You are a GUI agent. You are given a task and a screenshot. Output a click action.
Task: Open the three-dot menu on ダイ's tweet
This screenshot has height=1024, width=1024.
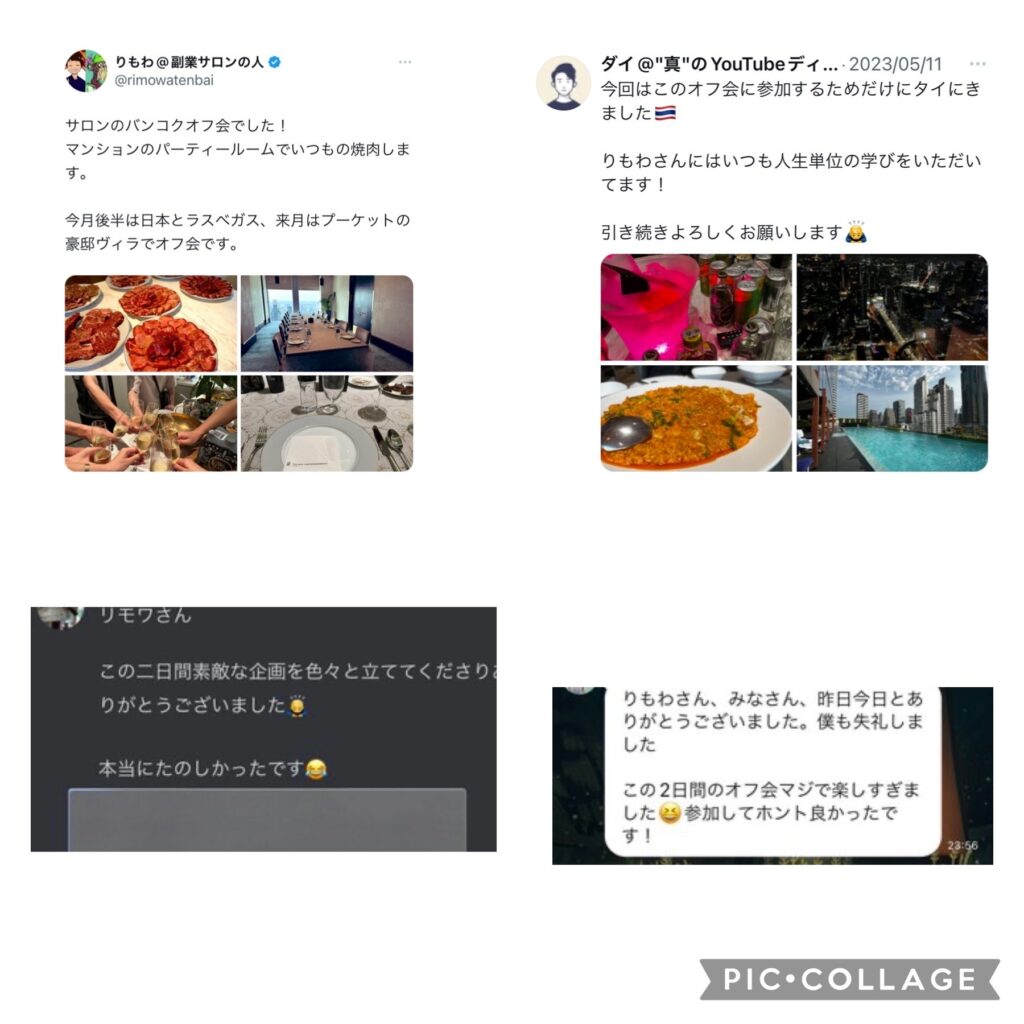[978, 63]
